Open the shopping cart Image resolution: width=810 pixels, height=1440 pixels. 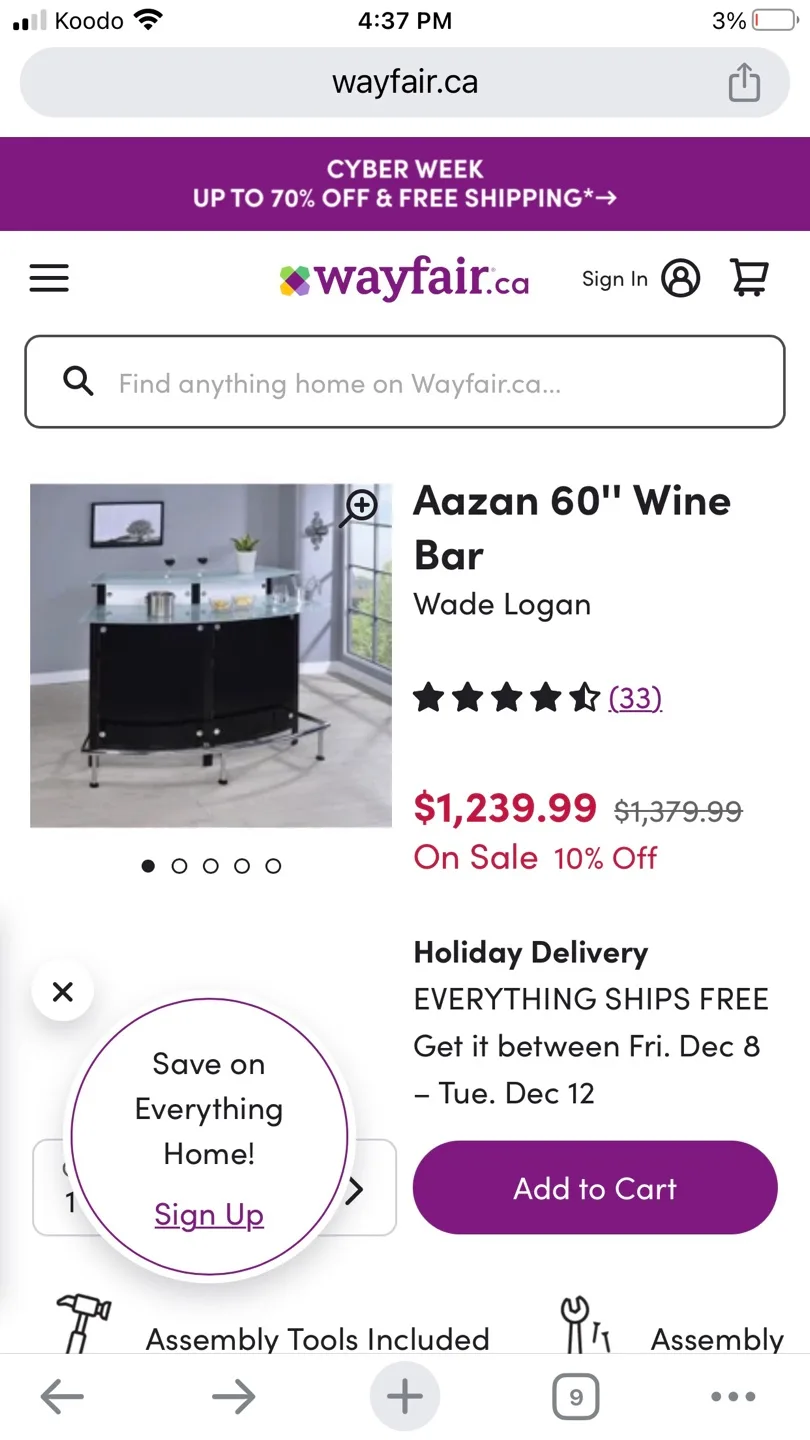[749, 278]
